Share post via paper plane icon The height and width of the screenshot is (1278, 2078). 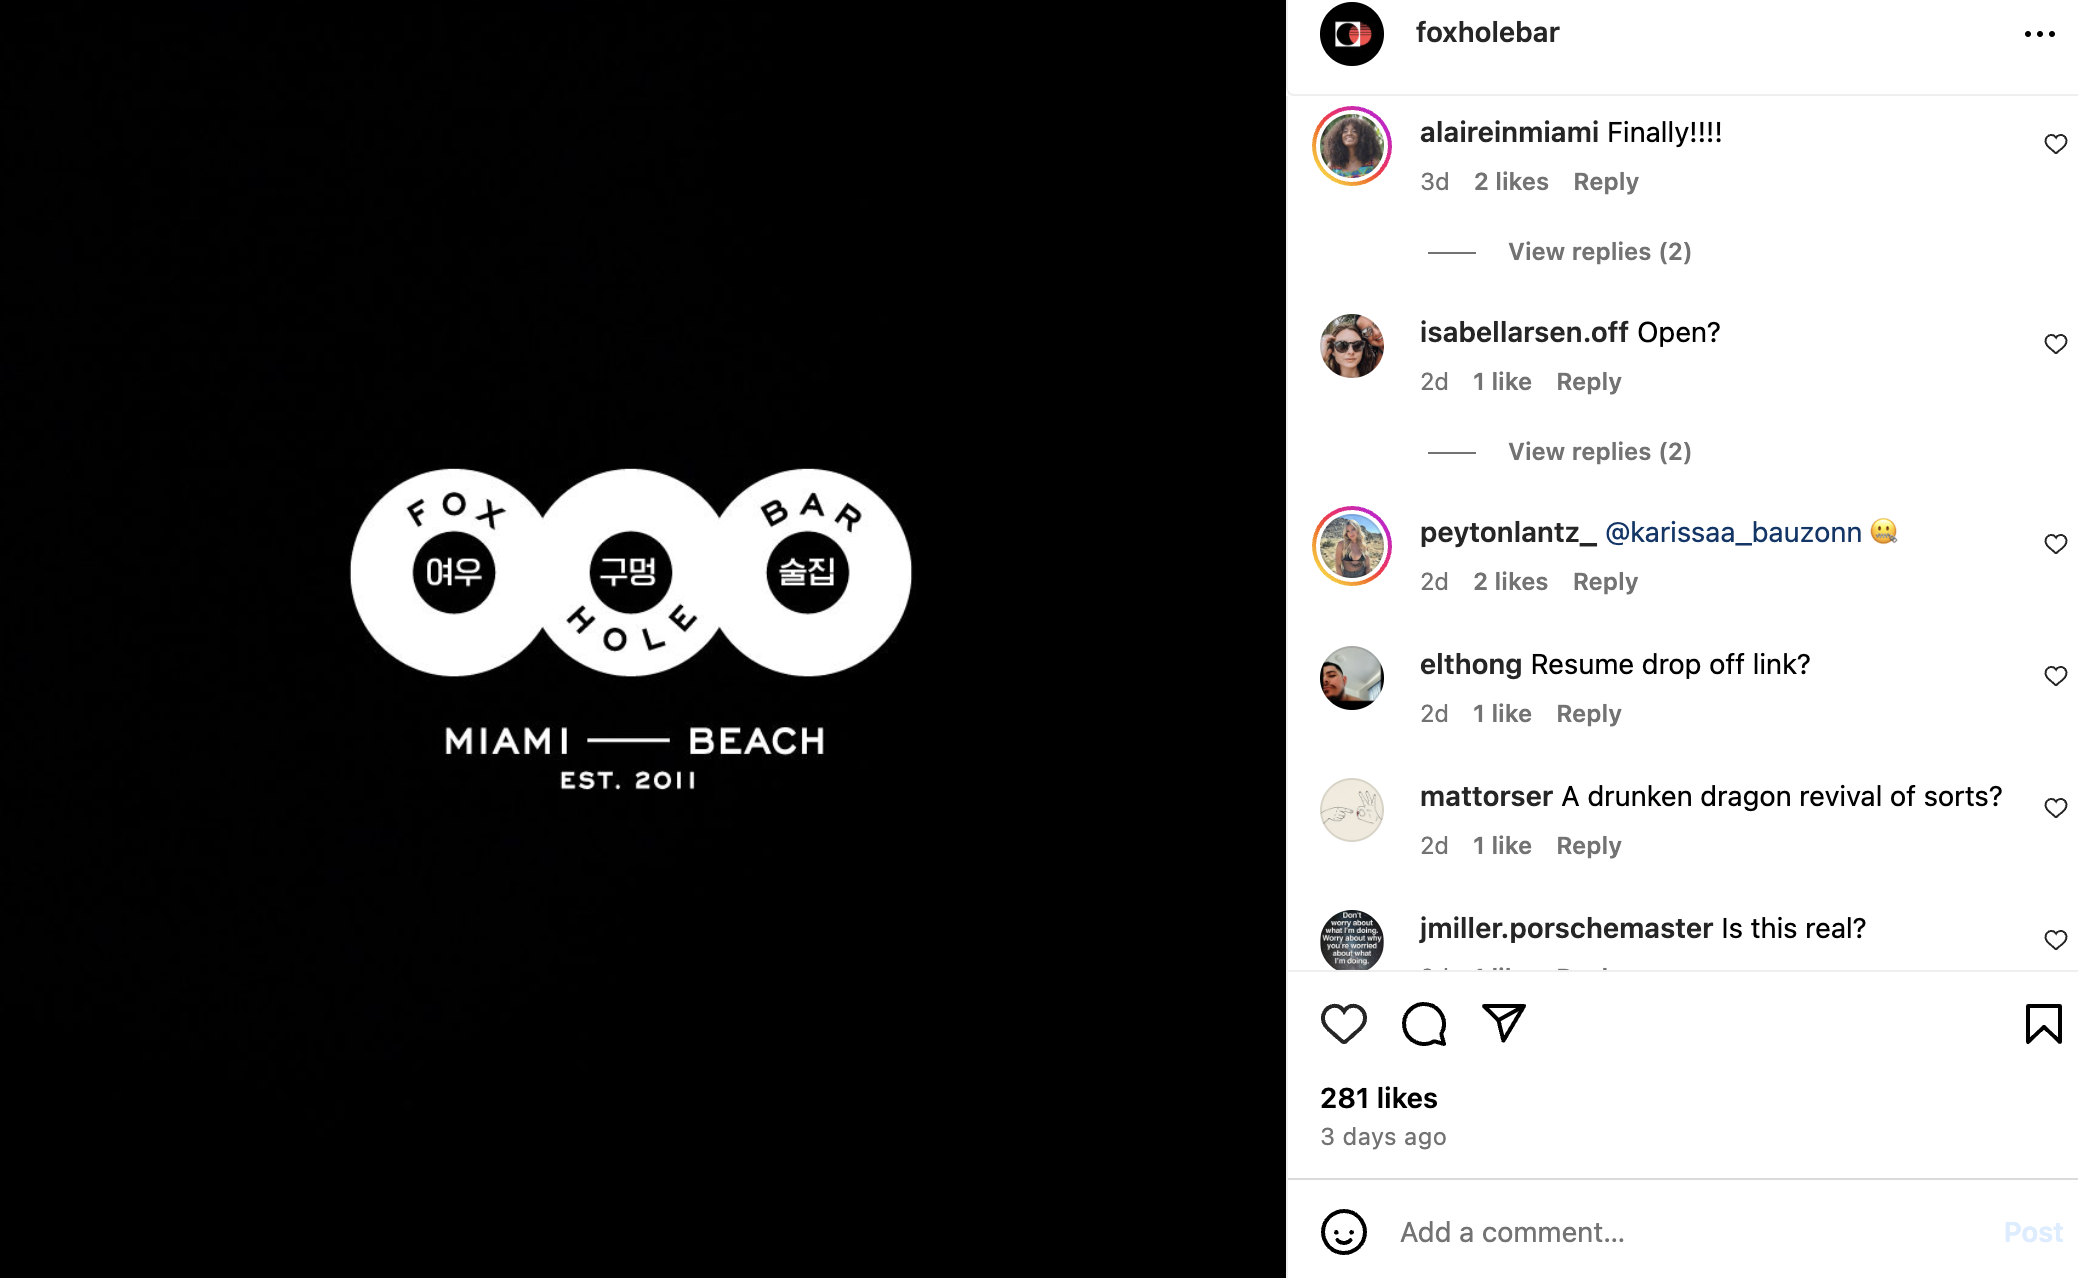(x=1504, y=1023)
